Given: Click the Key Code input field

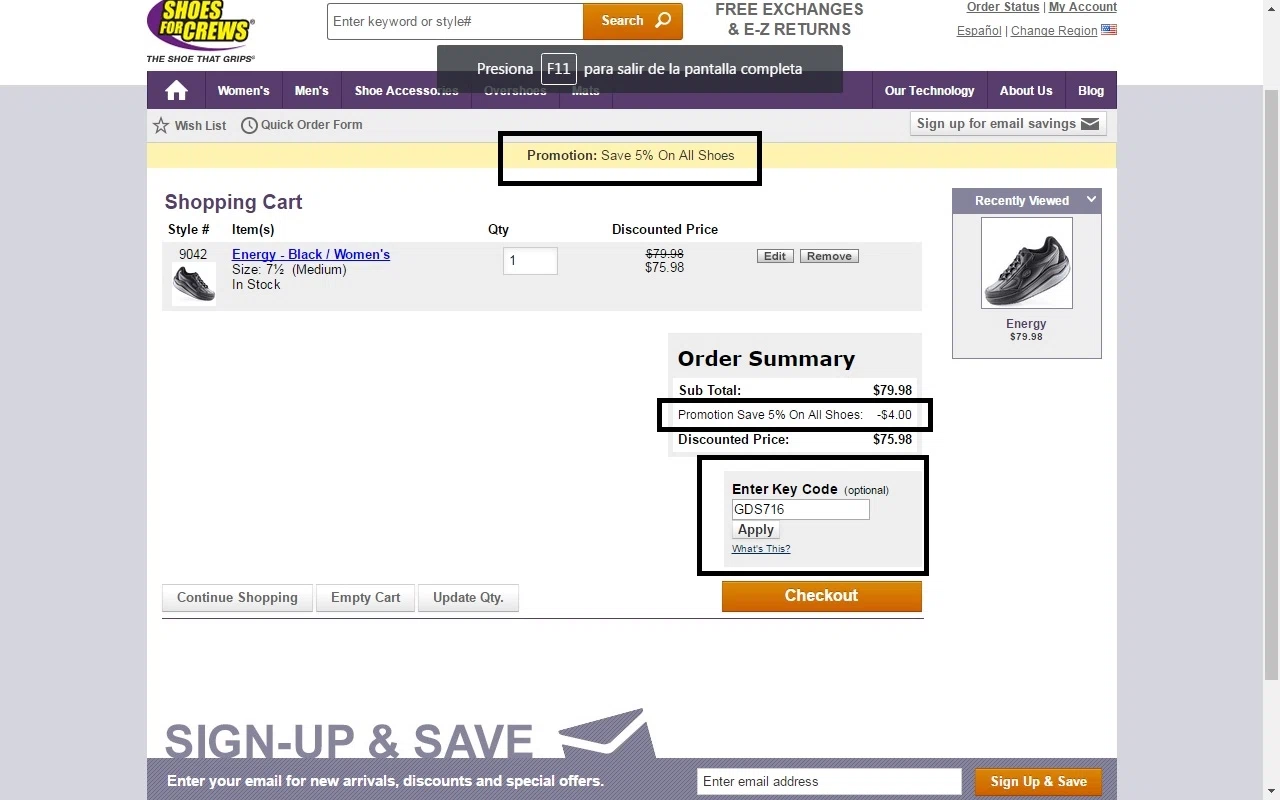Looking at the screenshot, I should pos(801,509).
